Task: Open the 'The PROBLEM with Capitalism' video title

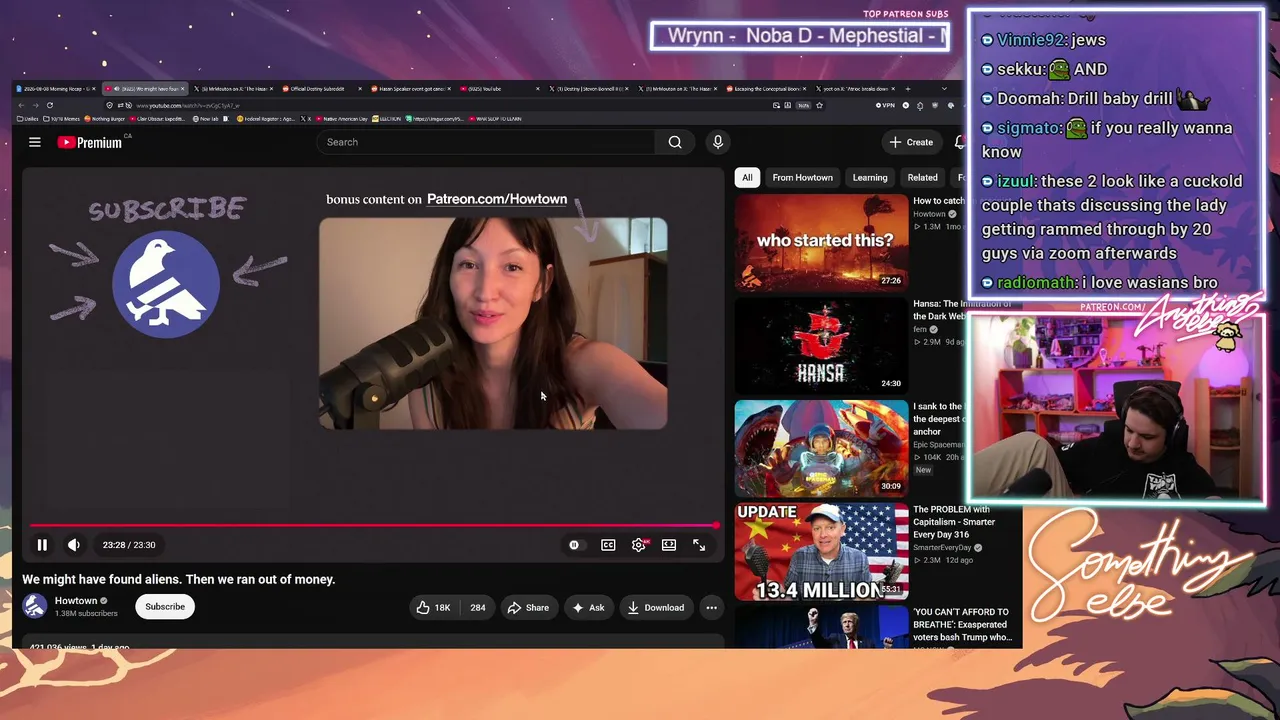Action: coord(955,522)
